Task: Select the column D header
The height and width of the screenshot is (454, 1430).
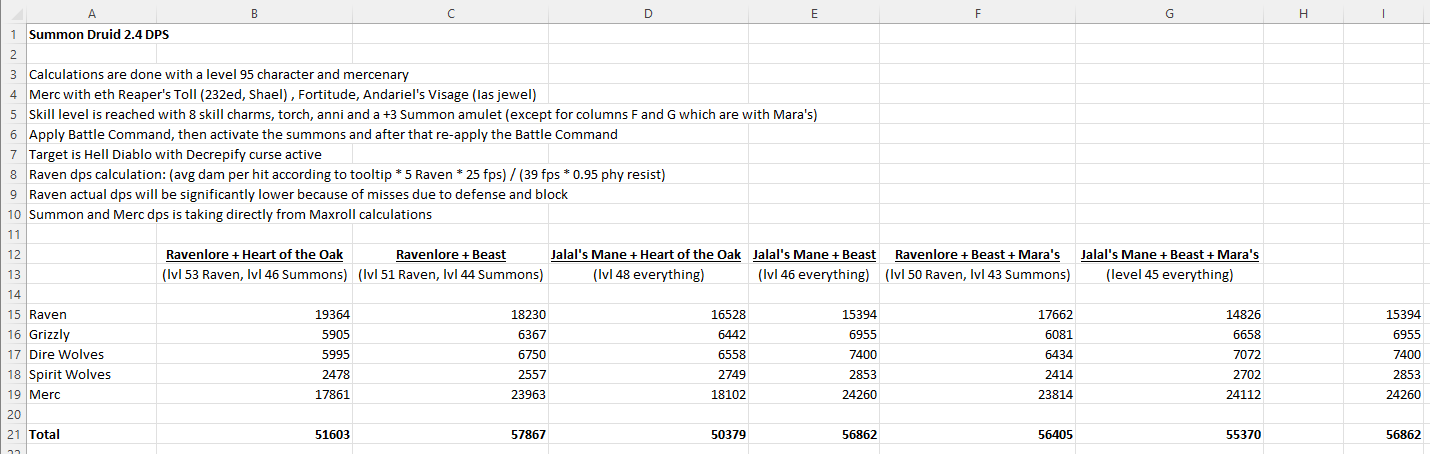Action: [647, 13]
